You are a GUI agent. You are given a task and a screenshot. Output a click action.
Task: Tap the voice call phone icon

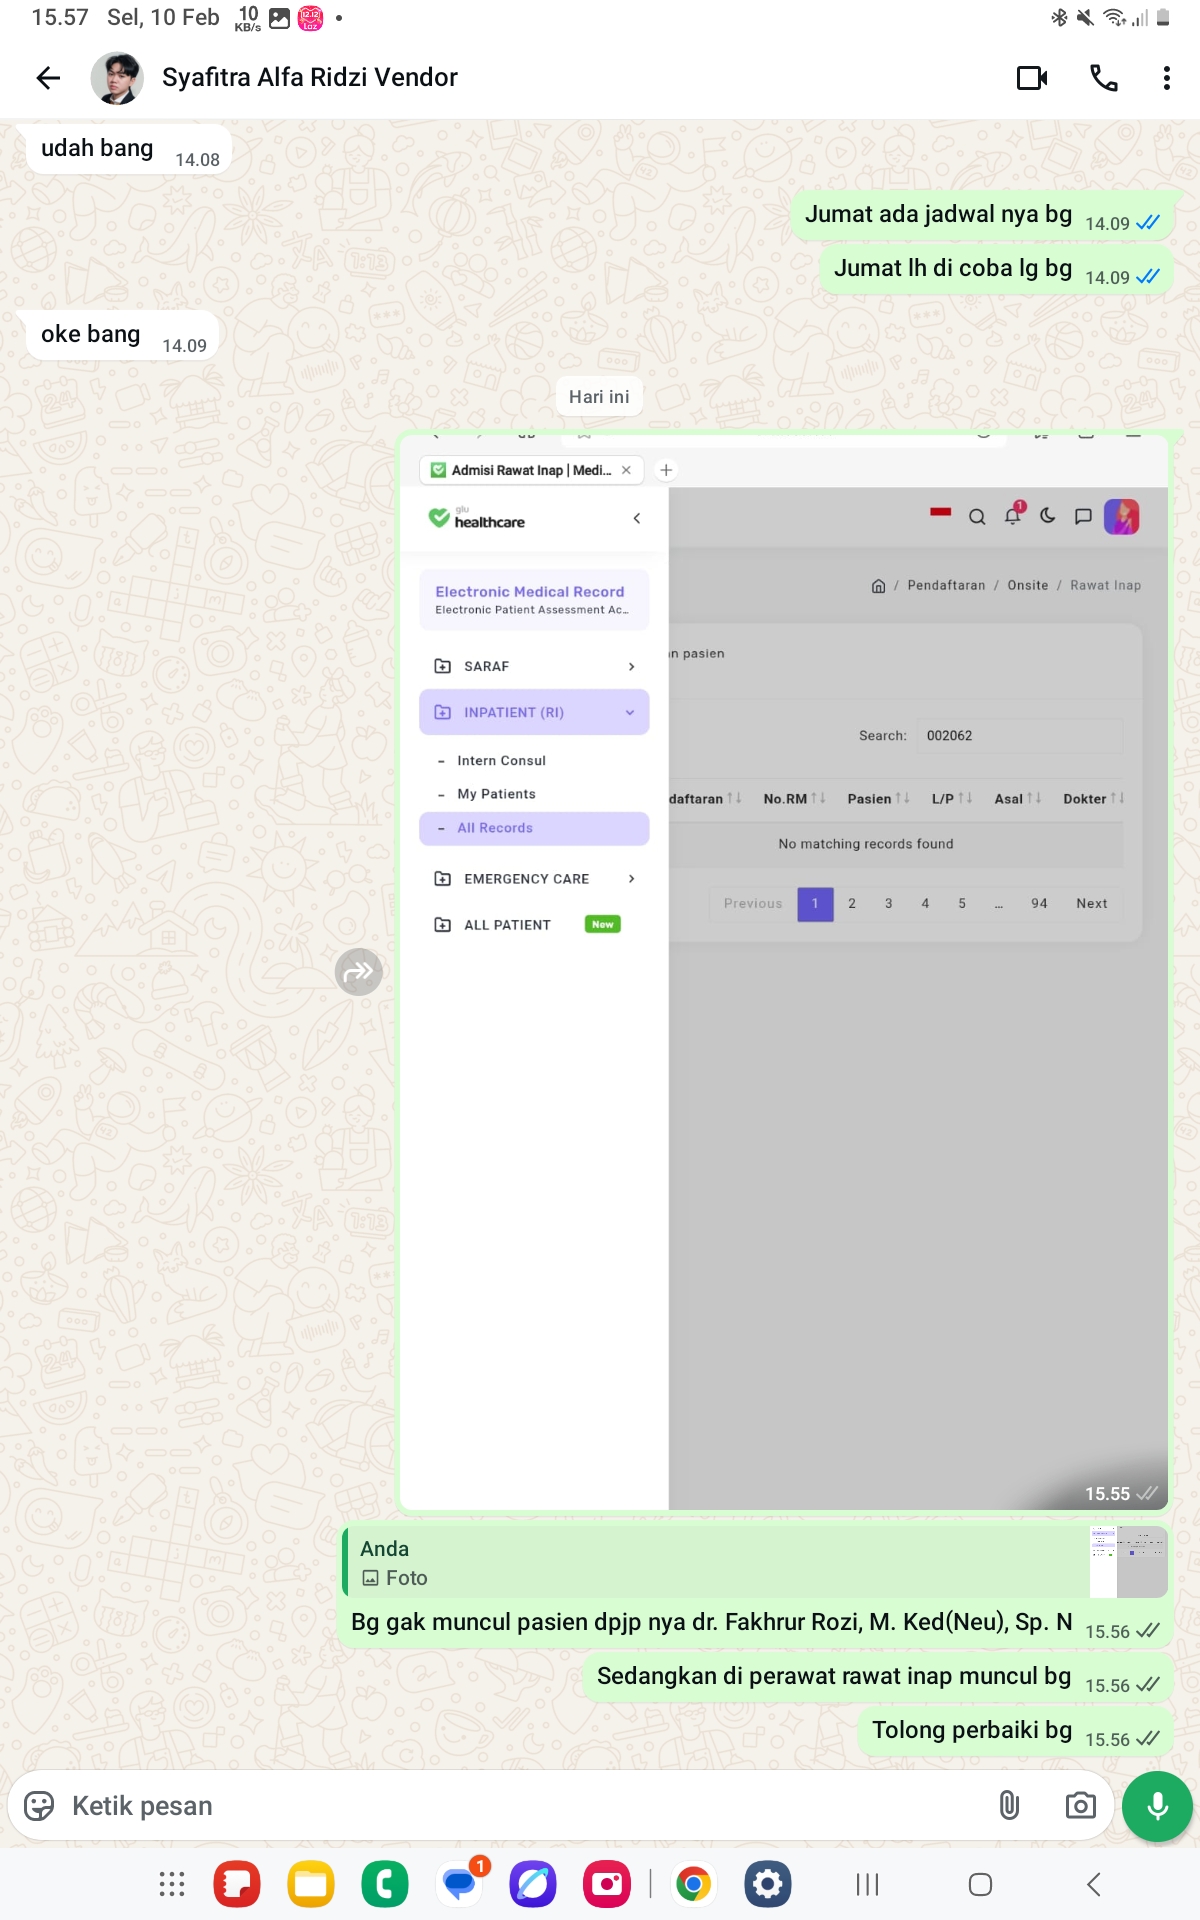(1103, 78)
